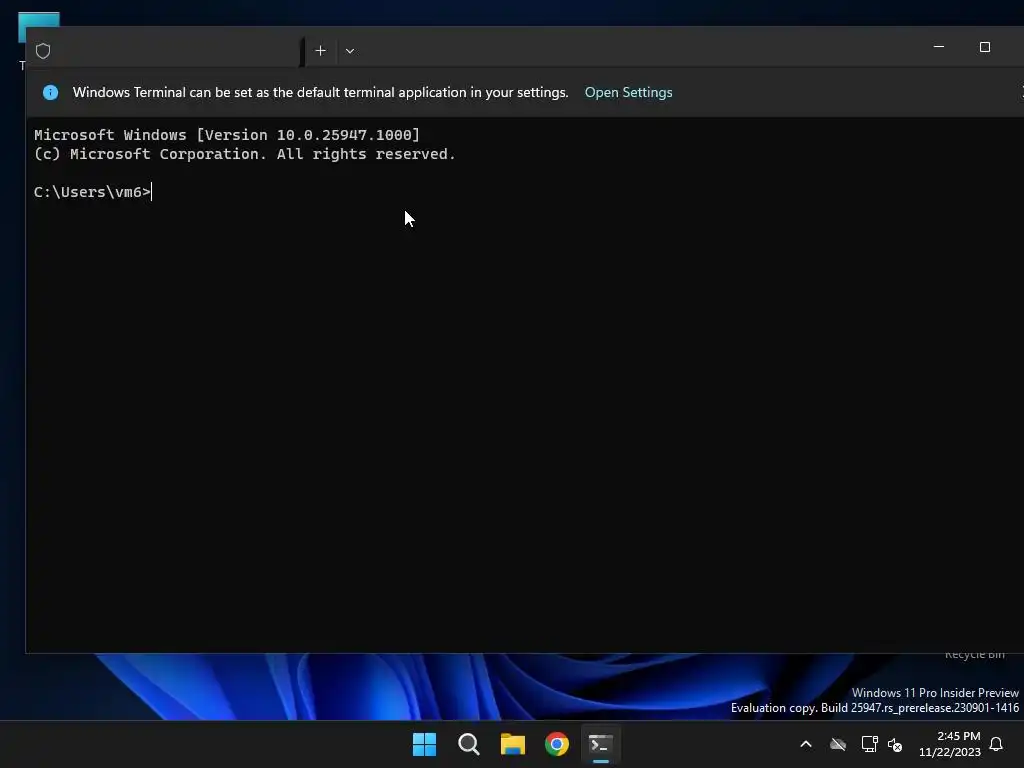Click the Microsoft Windows version text line
Screen dimensions: 1024x768
[x=227, y=135]
